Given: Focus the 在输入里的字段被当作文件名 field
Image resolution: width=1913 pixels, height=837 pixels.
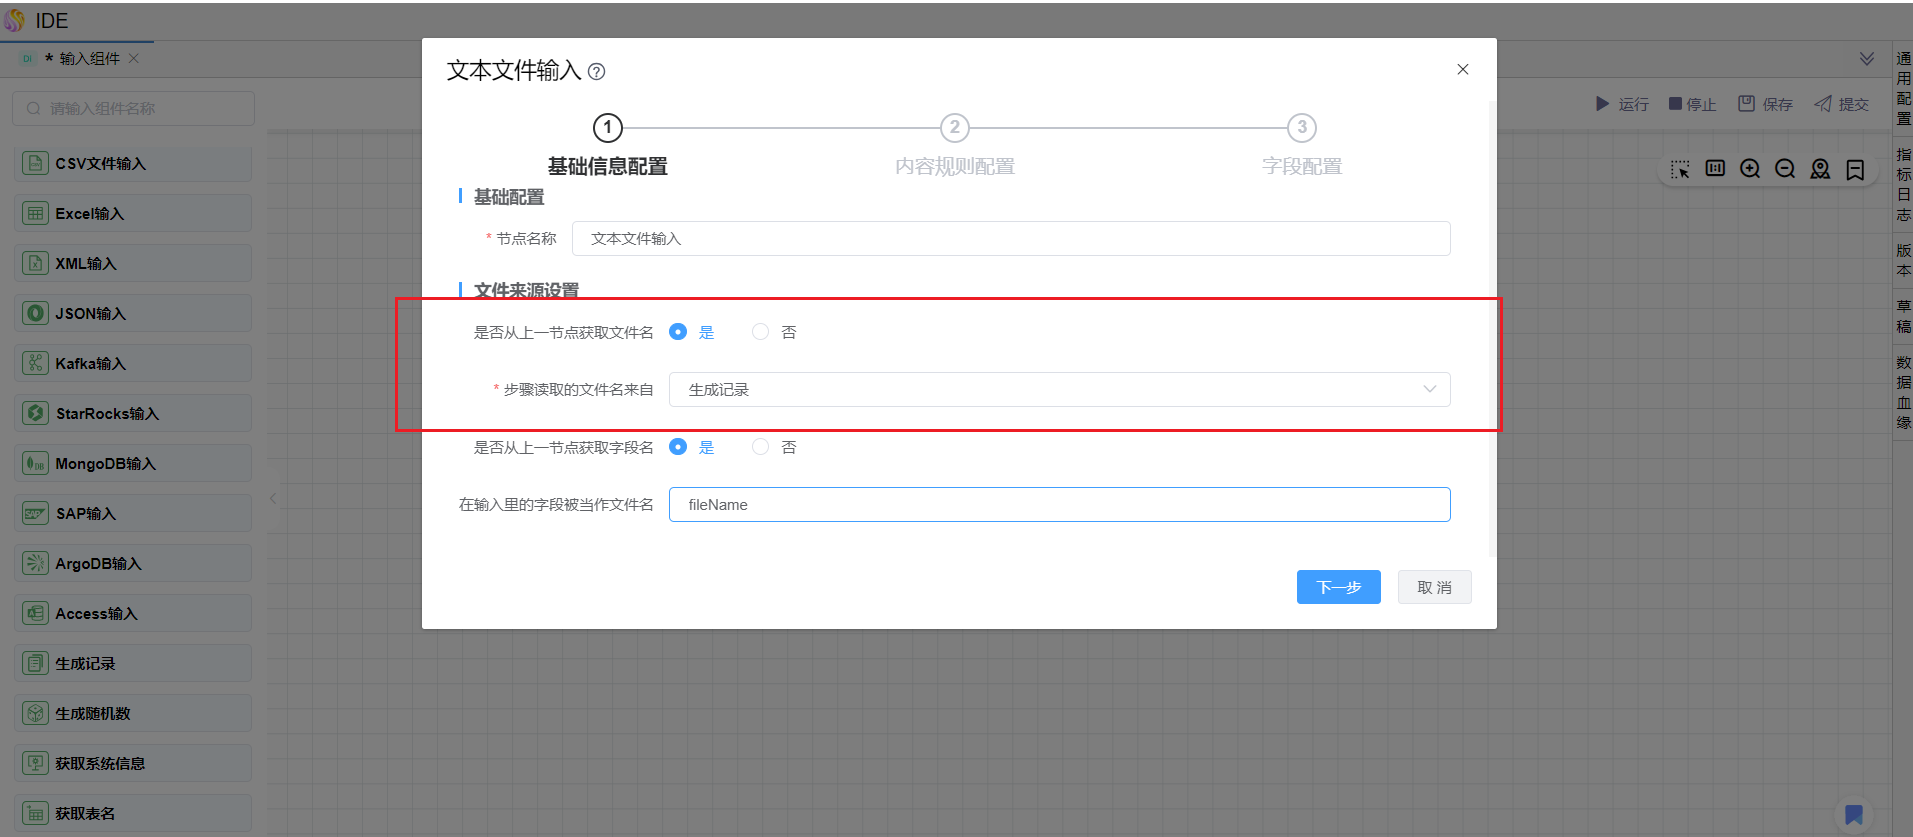Looking at the screenshot, I should click(1059, 504).
